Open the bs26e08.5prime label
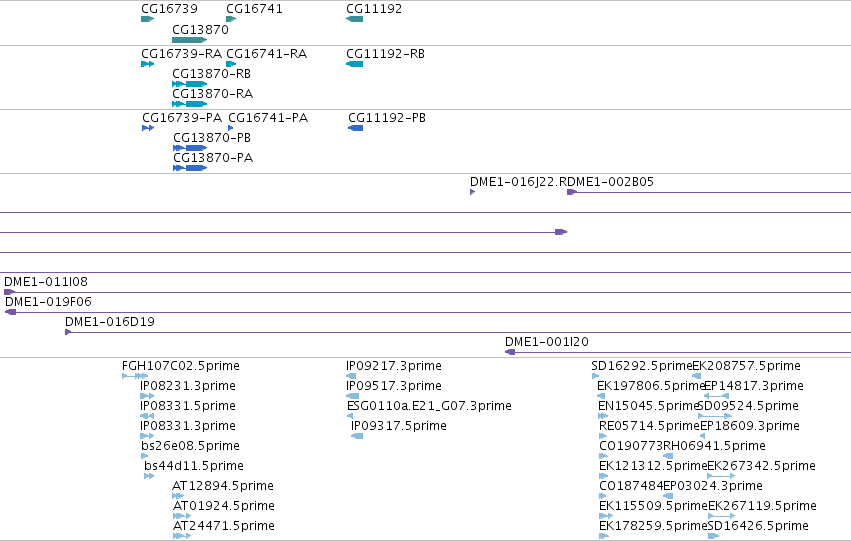The width and height of the screenshot is (851, 541). [x=190, y=446]
